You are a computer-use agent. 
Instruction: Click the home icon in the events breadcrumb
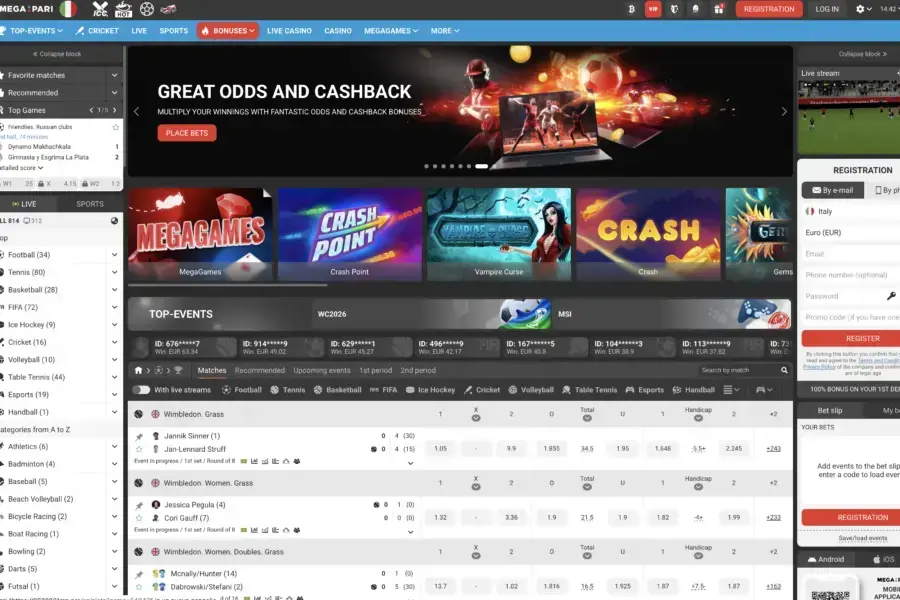click(138, 370)
